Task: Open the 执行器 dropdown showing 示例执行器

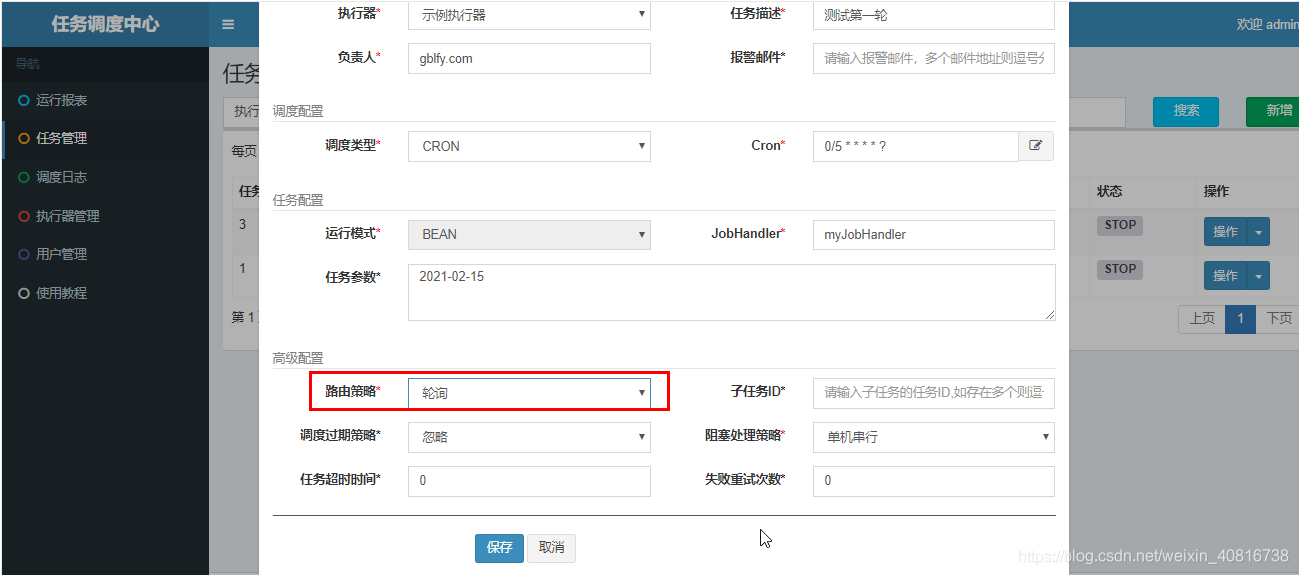Action: pos(529,15)
